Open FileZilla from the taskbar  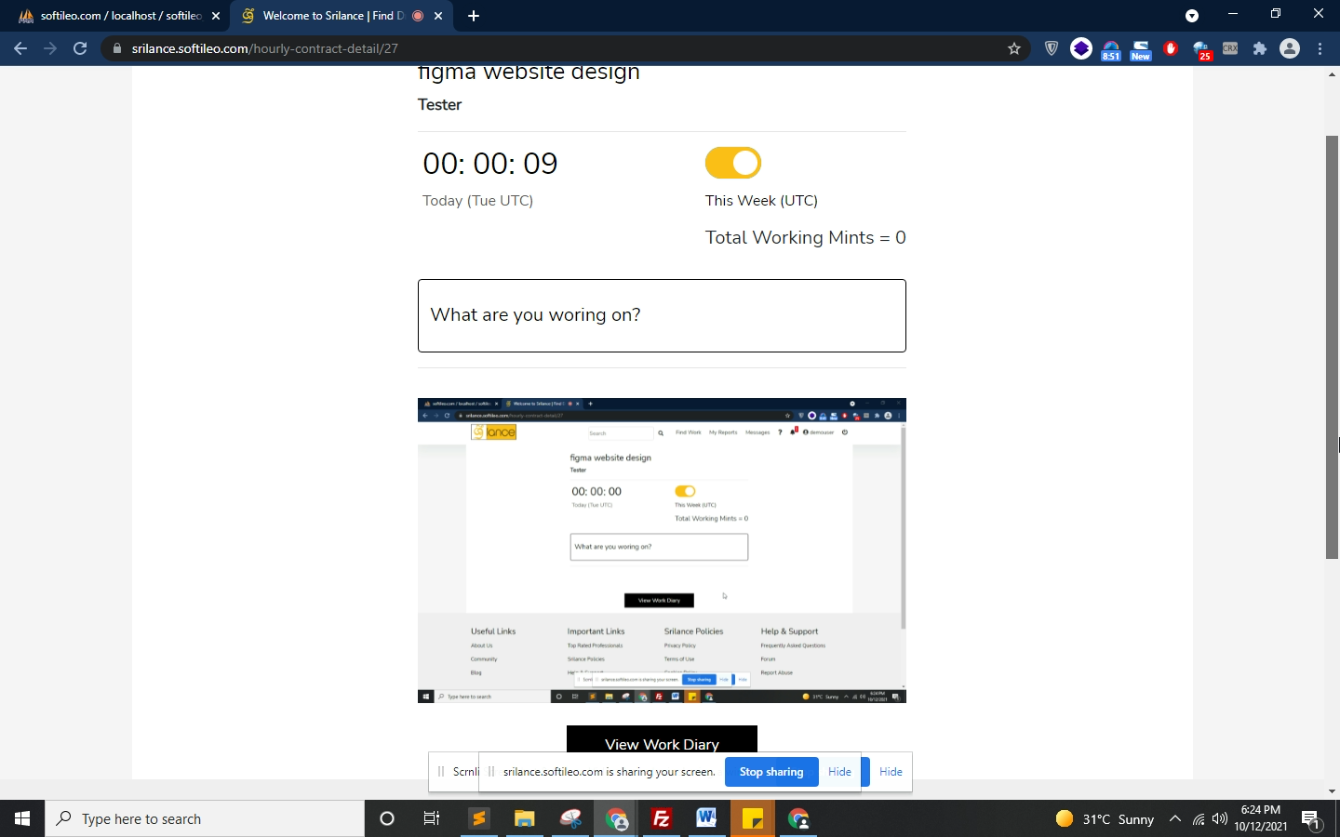661,819
